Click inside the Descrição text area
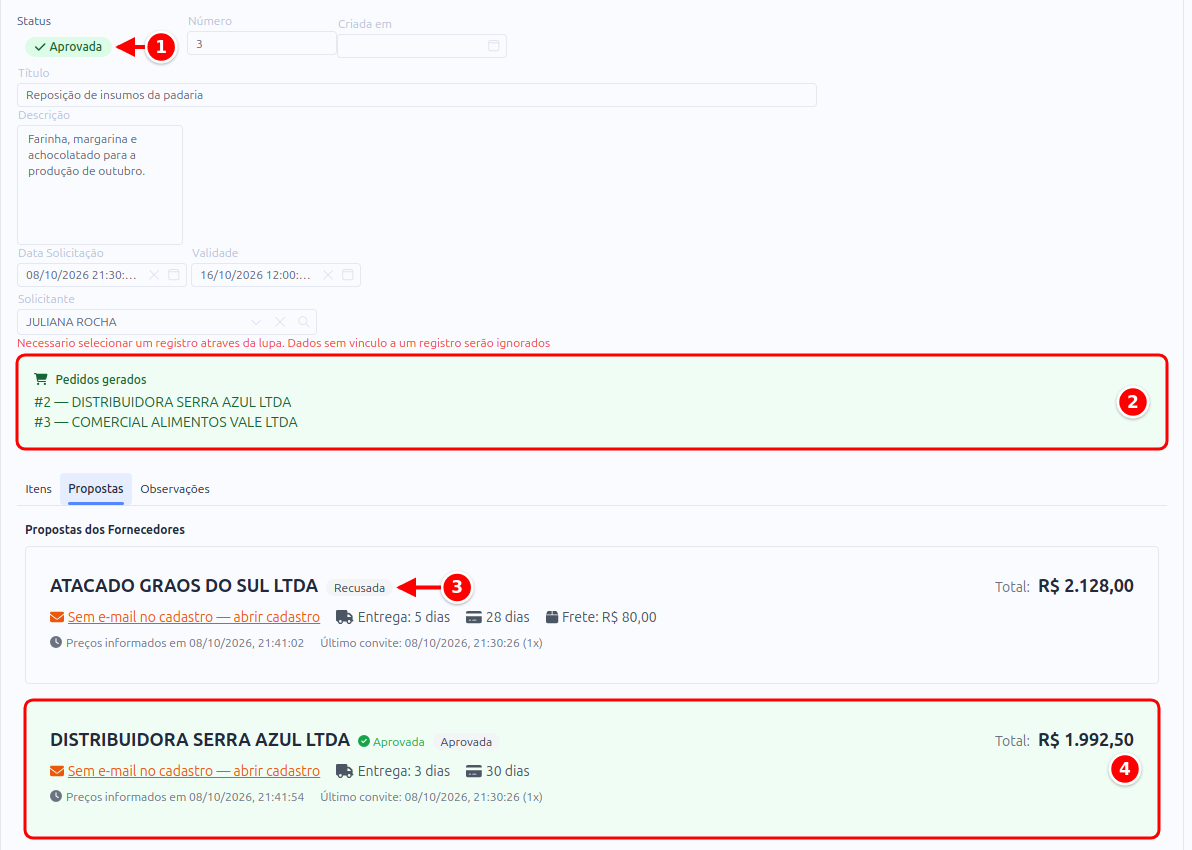 click(x=100, y=185)
